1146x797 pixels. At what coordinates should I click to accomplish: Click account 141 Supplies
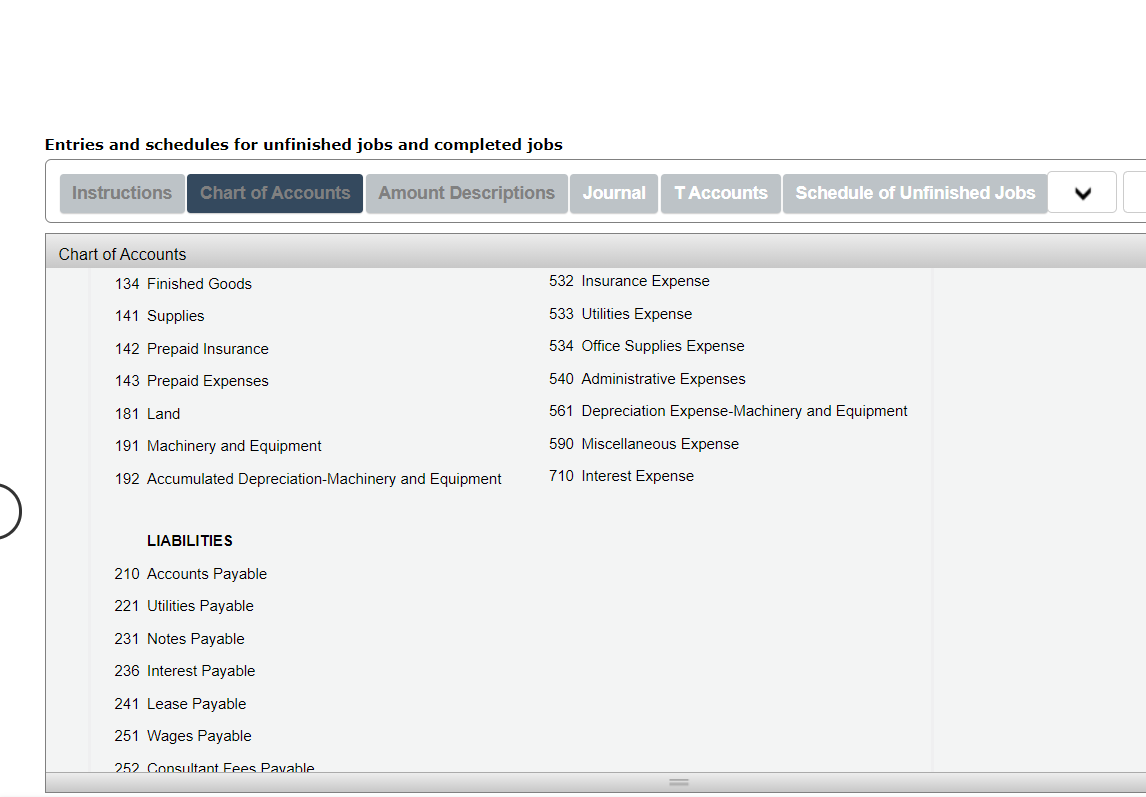click(159, 316)
